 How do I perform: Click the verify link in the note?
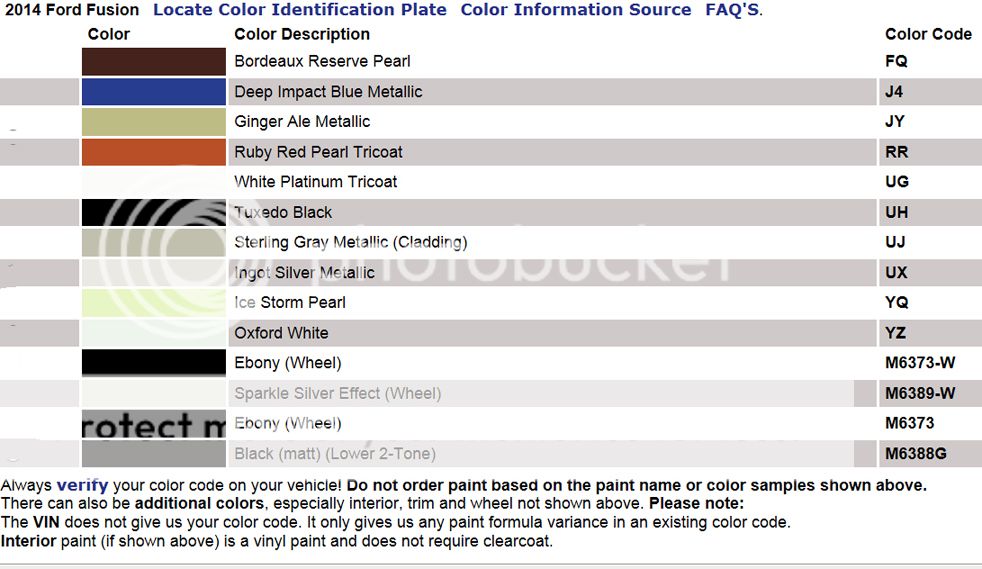click(82, 485)
